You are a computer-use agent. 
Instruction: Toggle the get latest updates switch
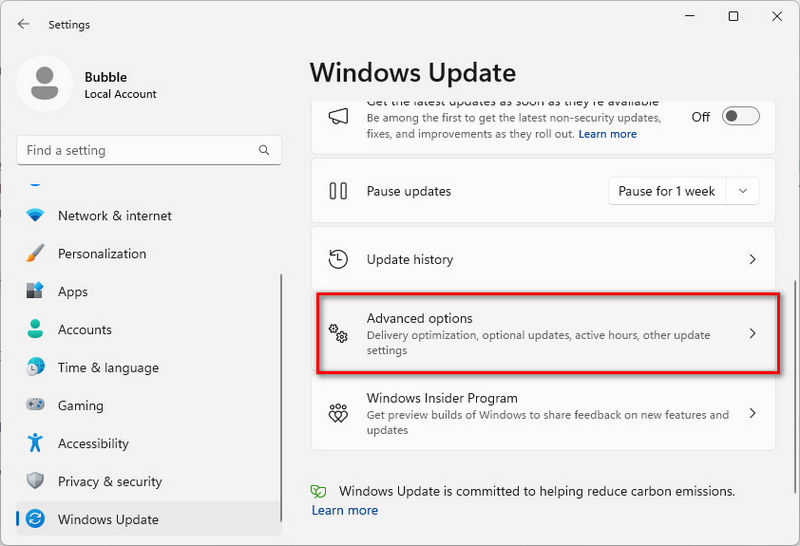coord(741,116)
